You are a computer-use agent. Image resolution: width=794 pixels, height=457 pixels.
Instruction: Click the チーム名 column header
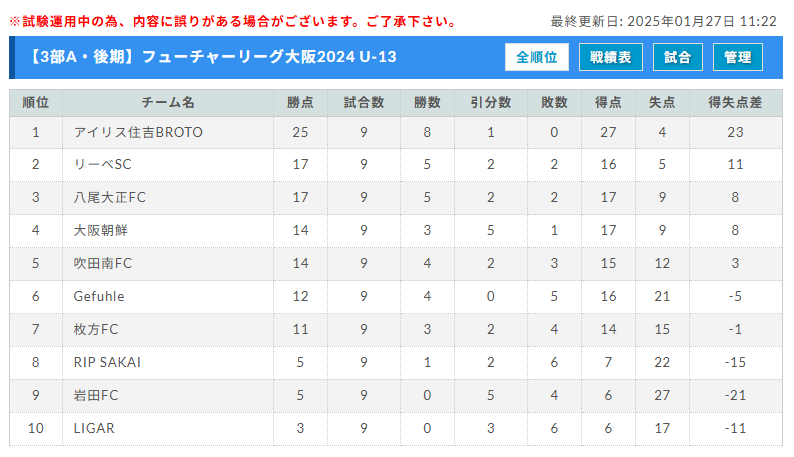[x=168, y=103]
